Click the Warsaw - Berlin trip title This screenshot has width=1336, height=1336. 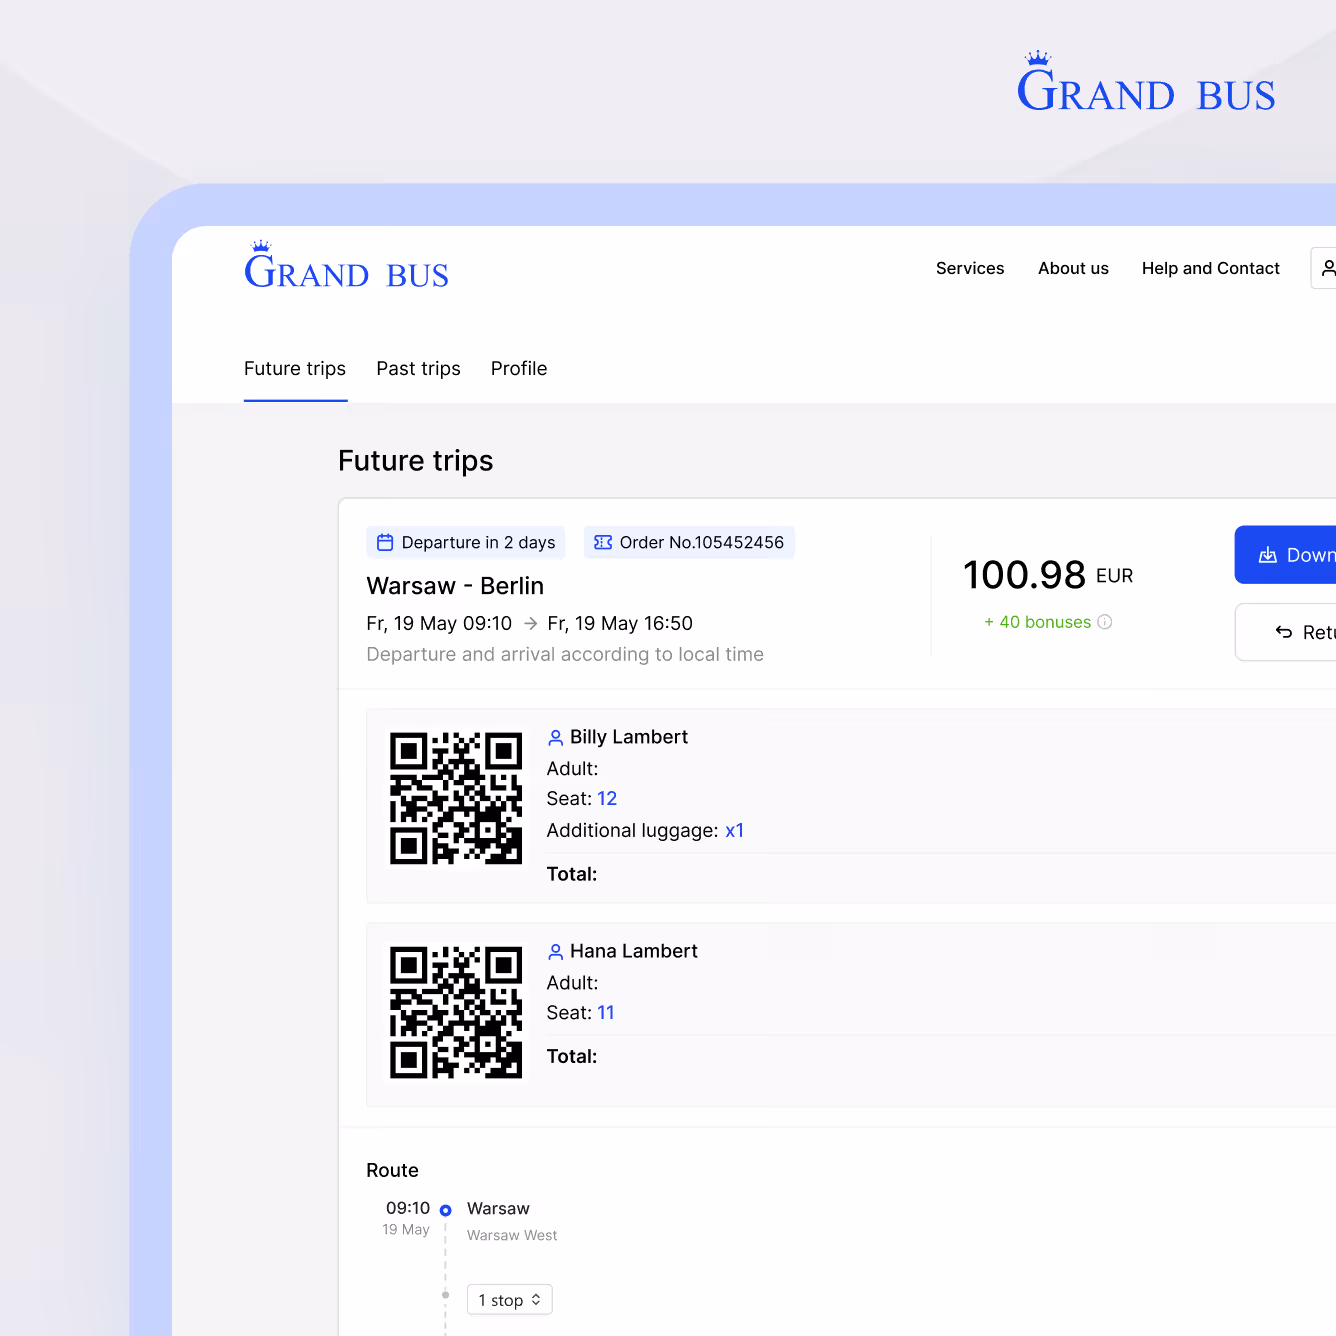point(455,586)
